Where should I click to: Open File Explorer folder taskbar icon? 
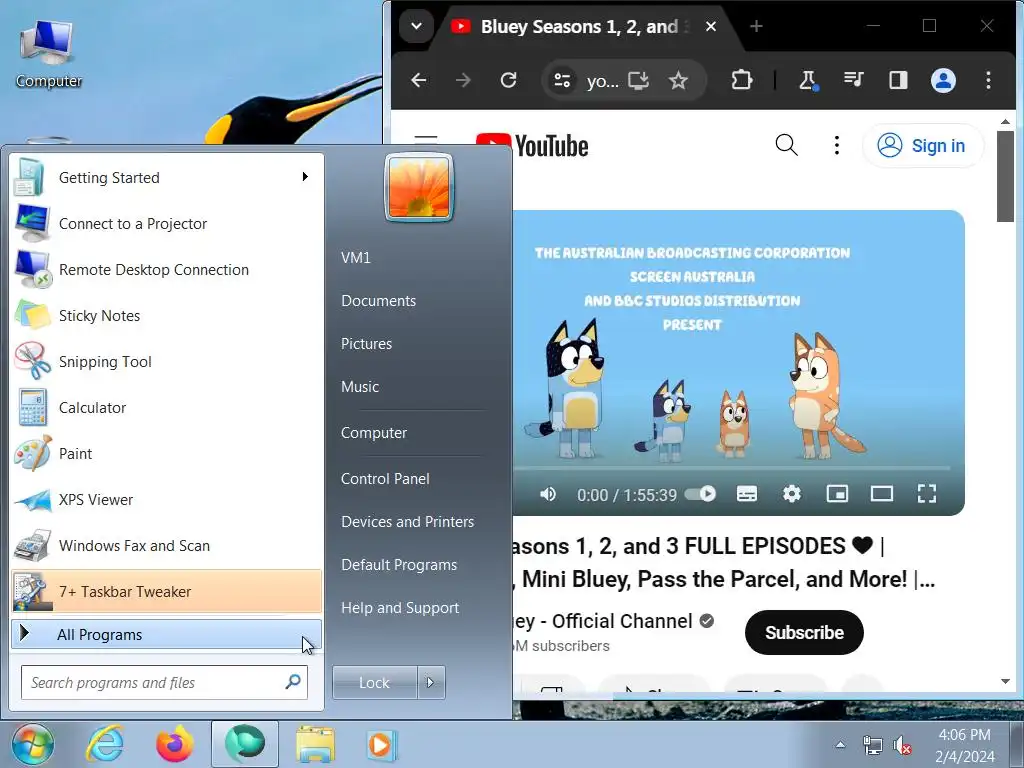[315, 744]
